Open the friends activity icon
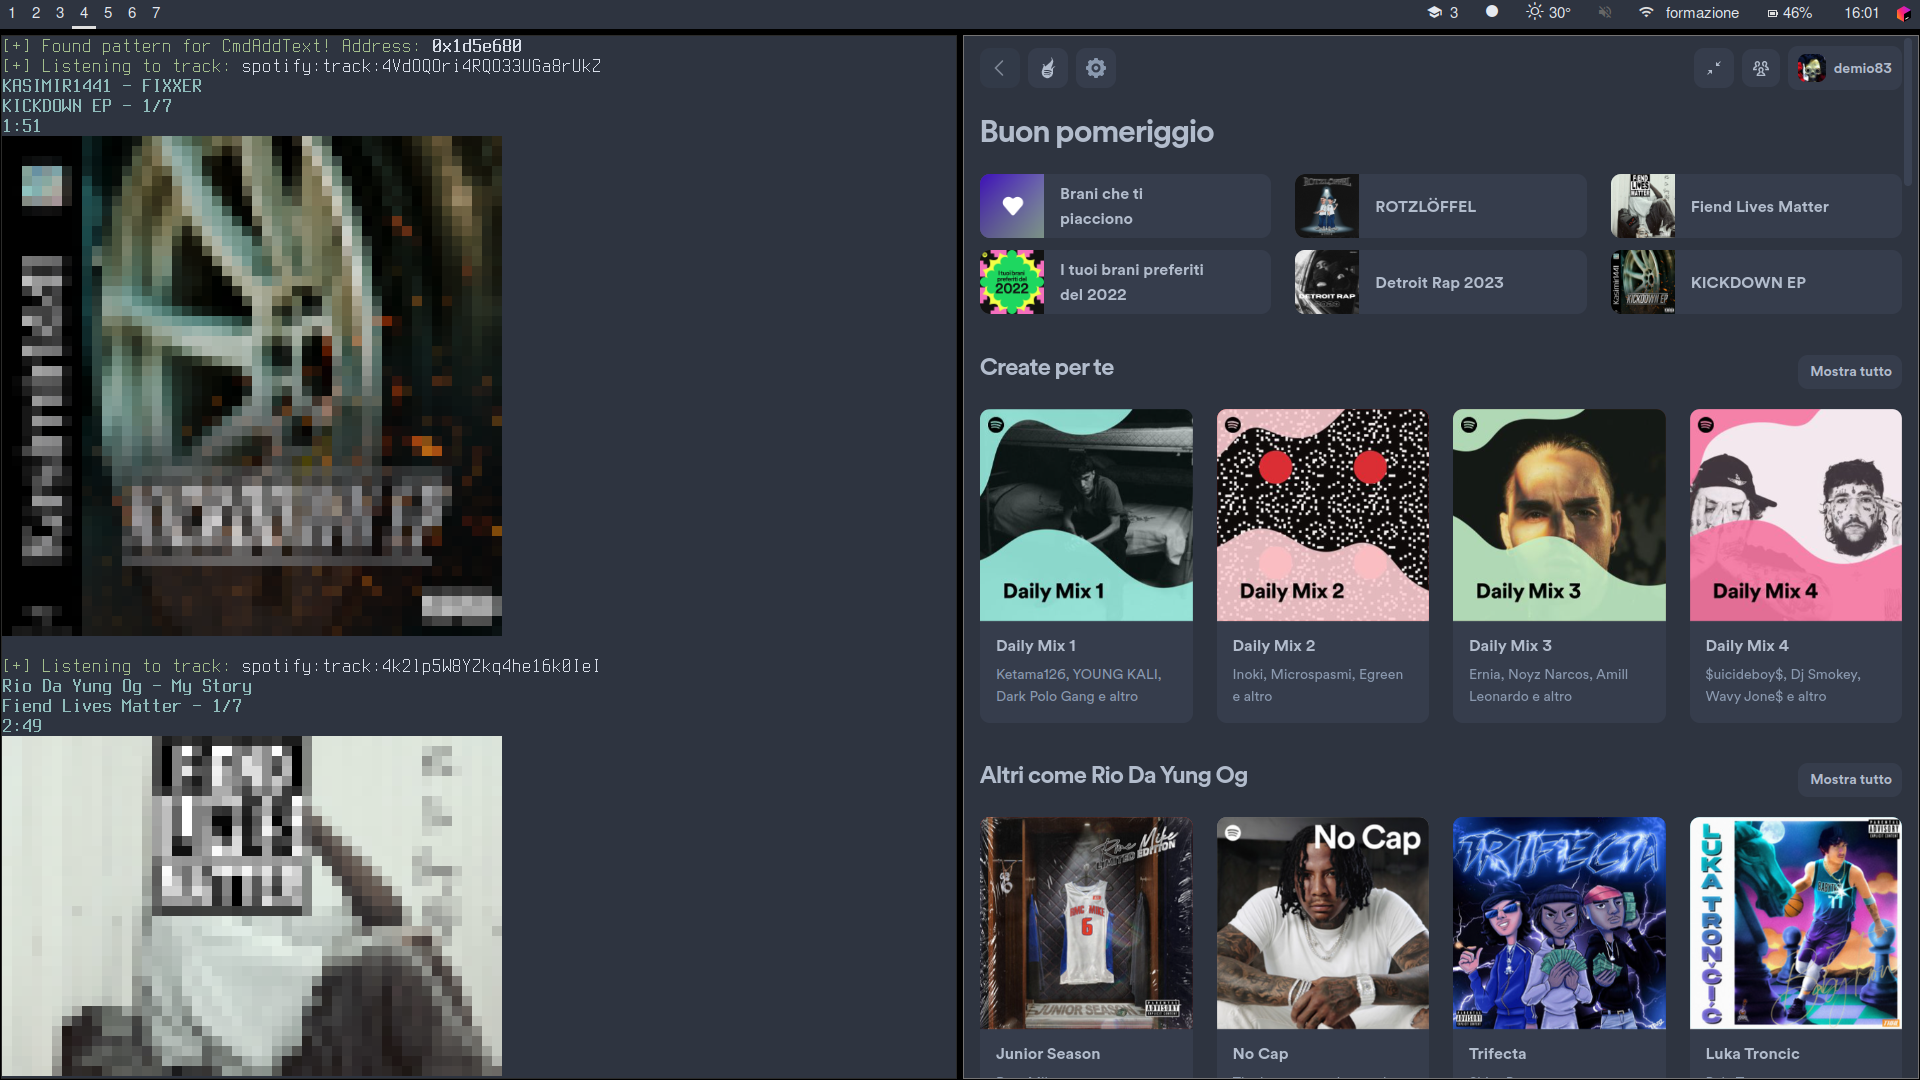1920x1080 pixels. point(1761,68)
